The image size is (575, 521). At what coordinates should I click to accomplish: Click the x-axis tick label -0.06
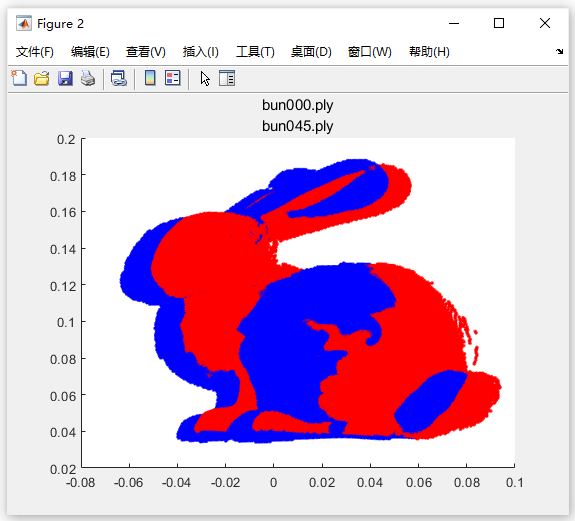click(128, 483)
